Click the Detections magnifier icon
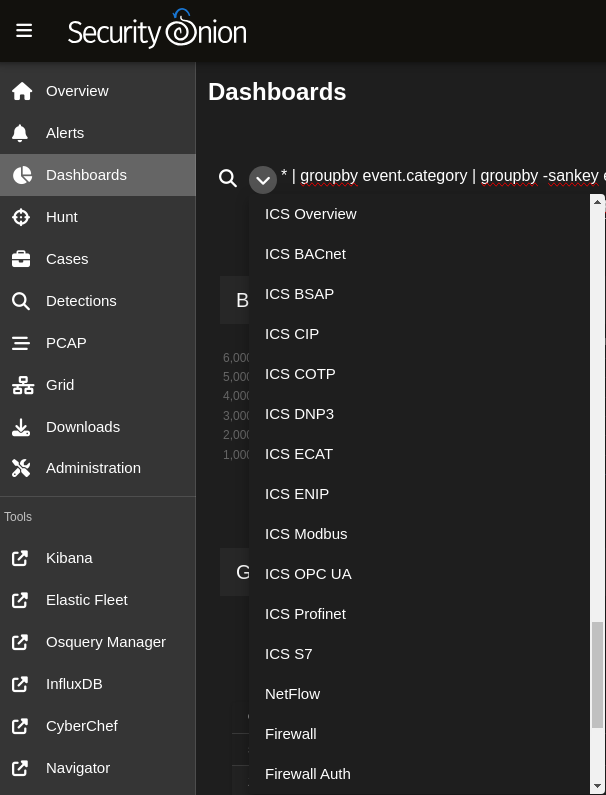Image resolution: width=606 pixels, height=795 pixels. [x=21, y=301]
